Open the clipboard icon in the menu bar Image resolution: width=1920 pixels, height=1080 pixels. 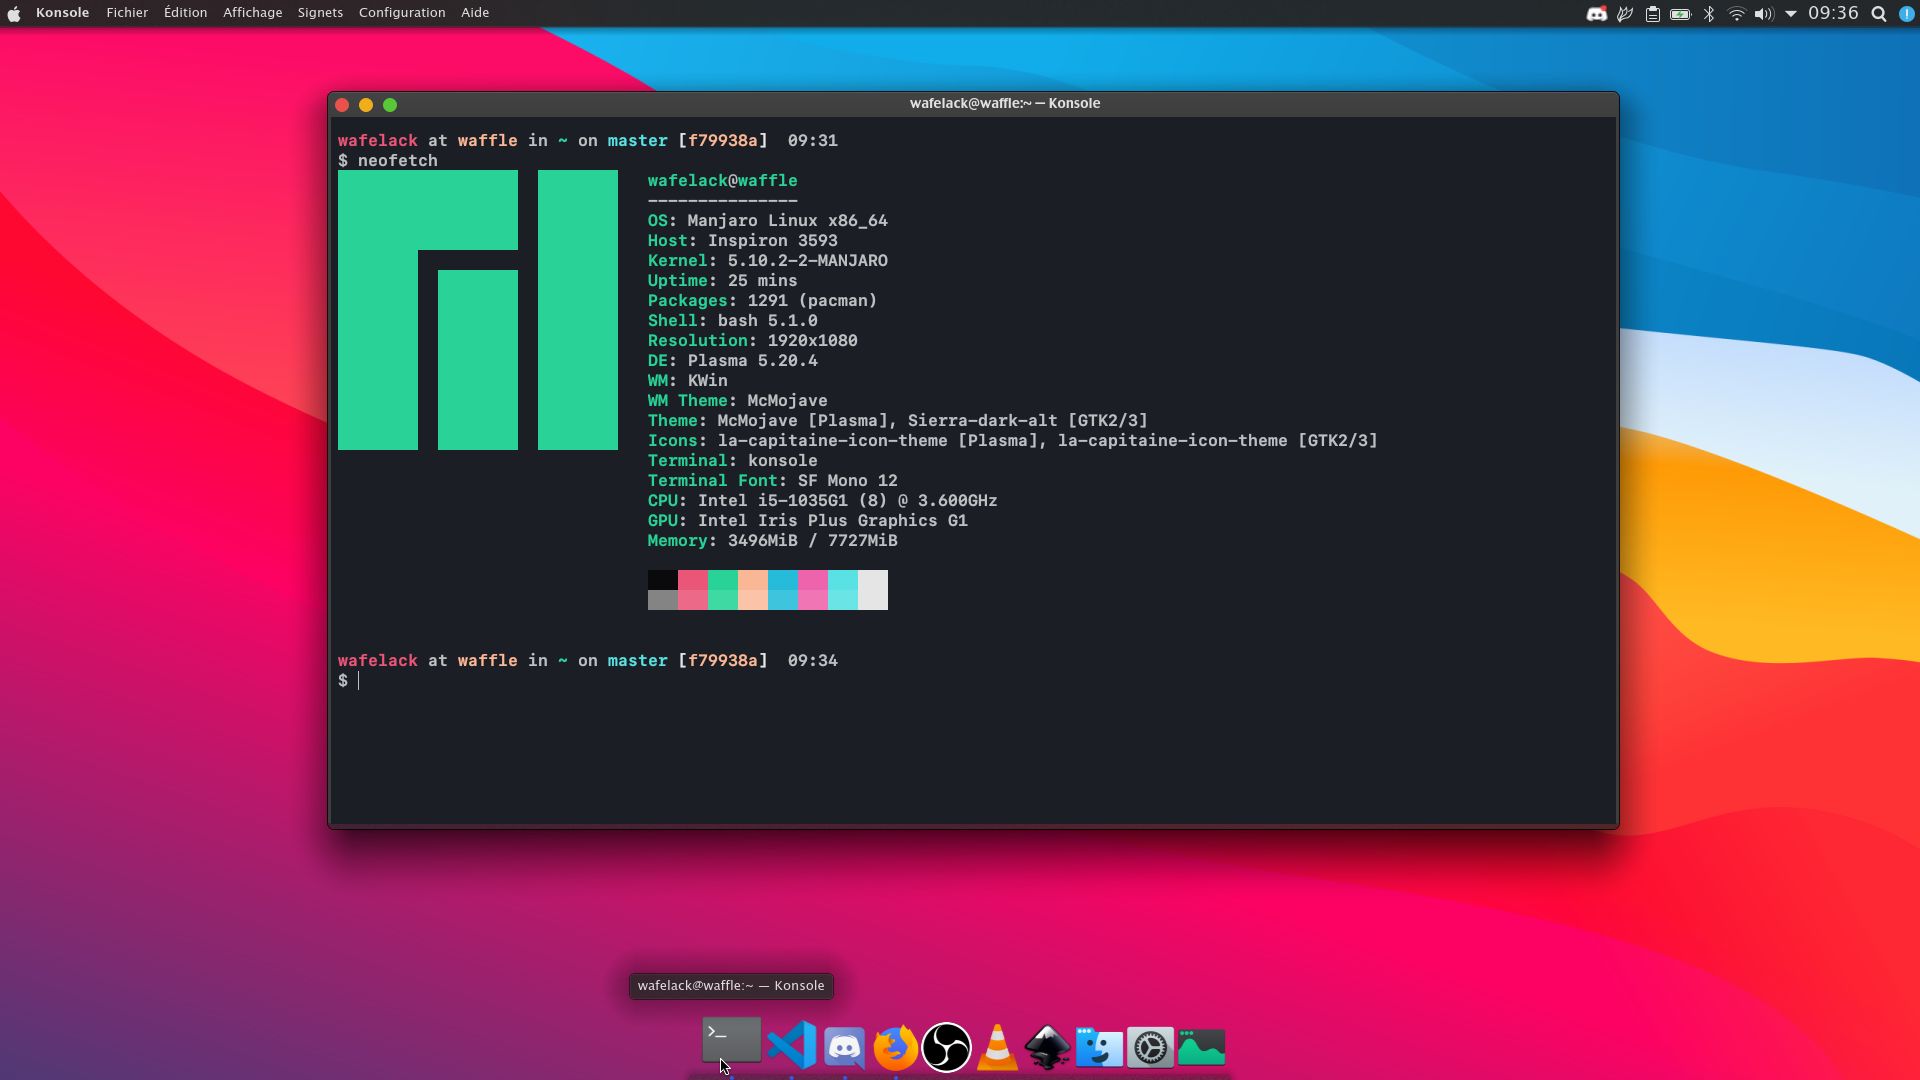click(1653, 14)
